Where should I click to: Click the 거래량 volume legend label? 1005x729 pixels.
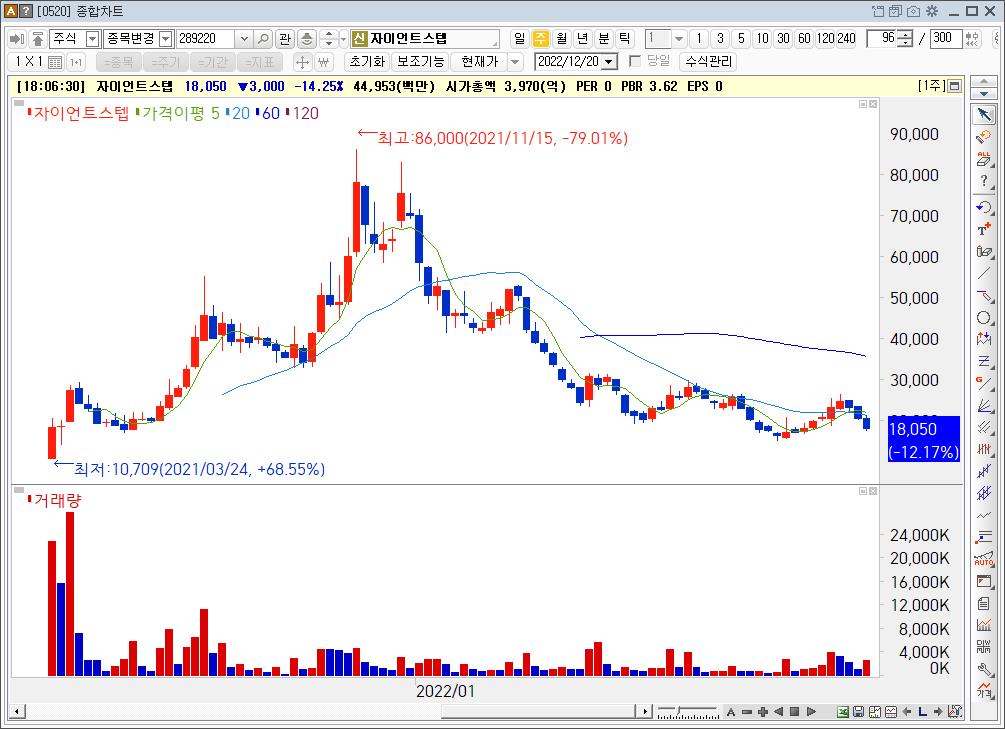58,500
